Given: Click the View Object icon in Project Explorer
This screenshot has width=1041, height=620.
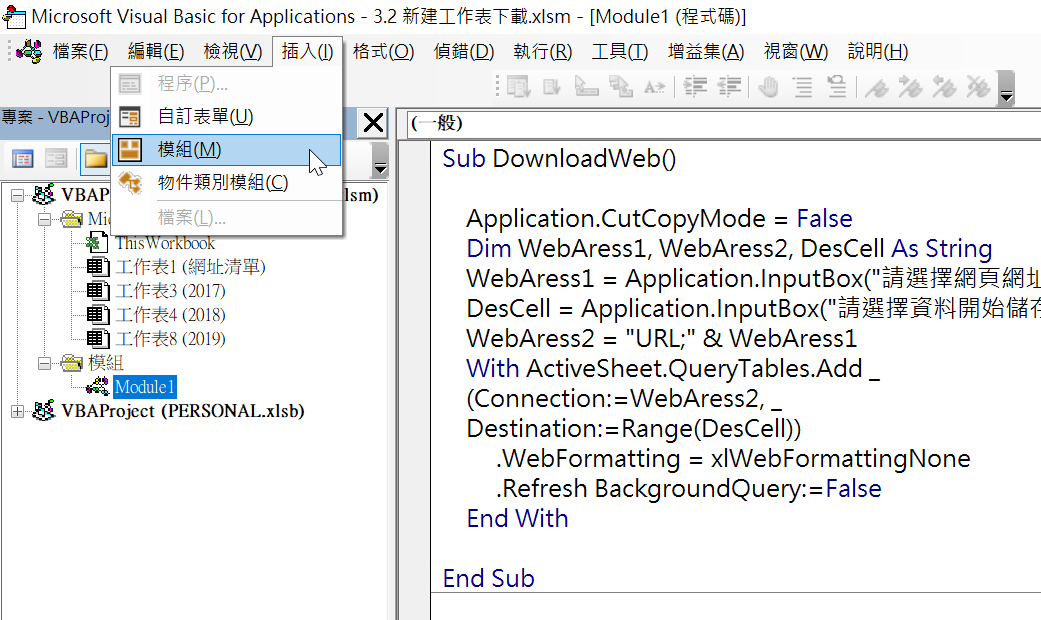Looking at the screenshot, I should click(x=56, y=159).
